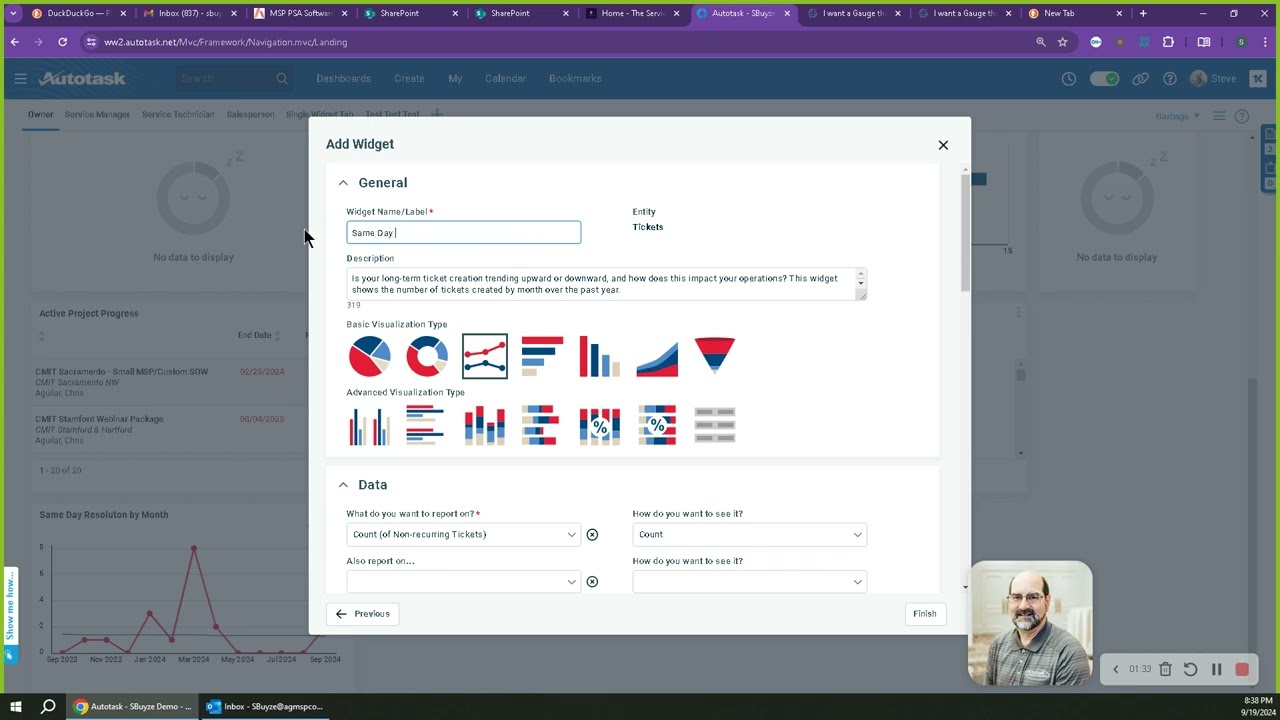Screen dimensions: 1280x720
Task: Delete the recording with trash icon
Action: click(1165, 669)
